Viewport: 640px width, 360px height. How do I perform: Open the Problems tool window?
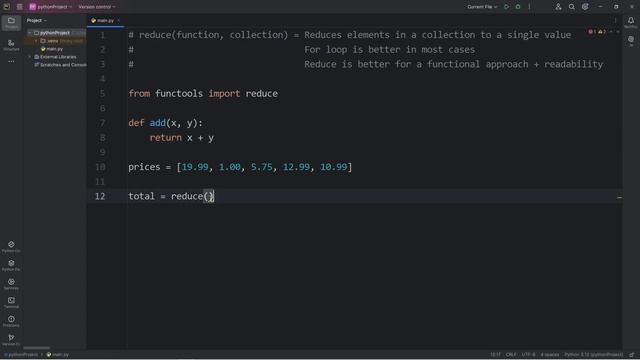click(11, 321)
